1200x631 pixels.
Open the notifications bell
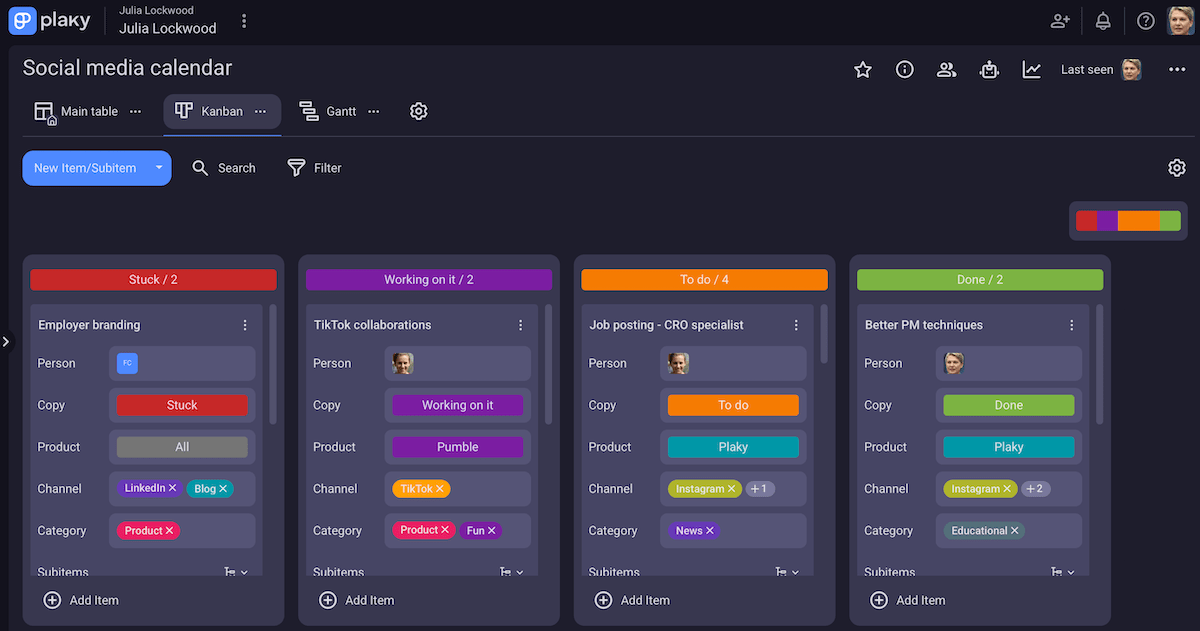tap(1102, 20)
